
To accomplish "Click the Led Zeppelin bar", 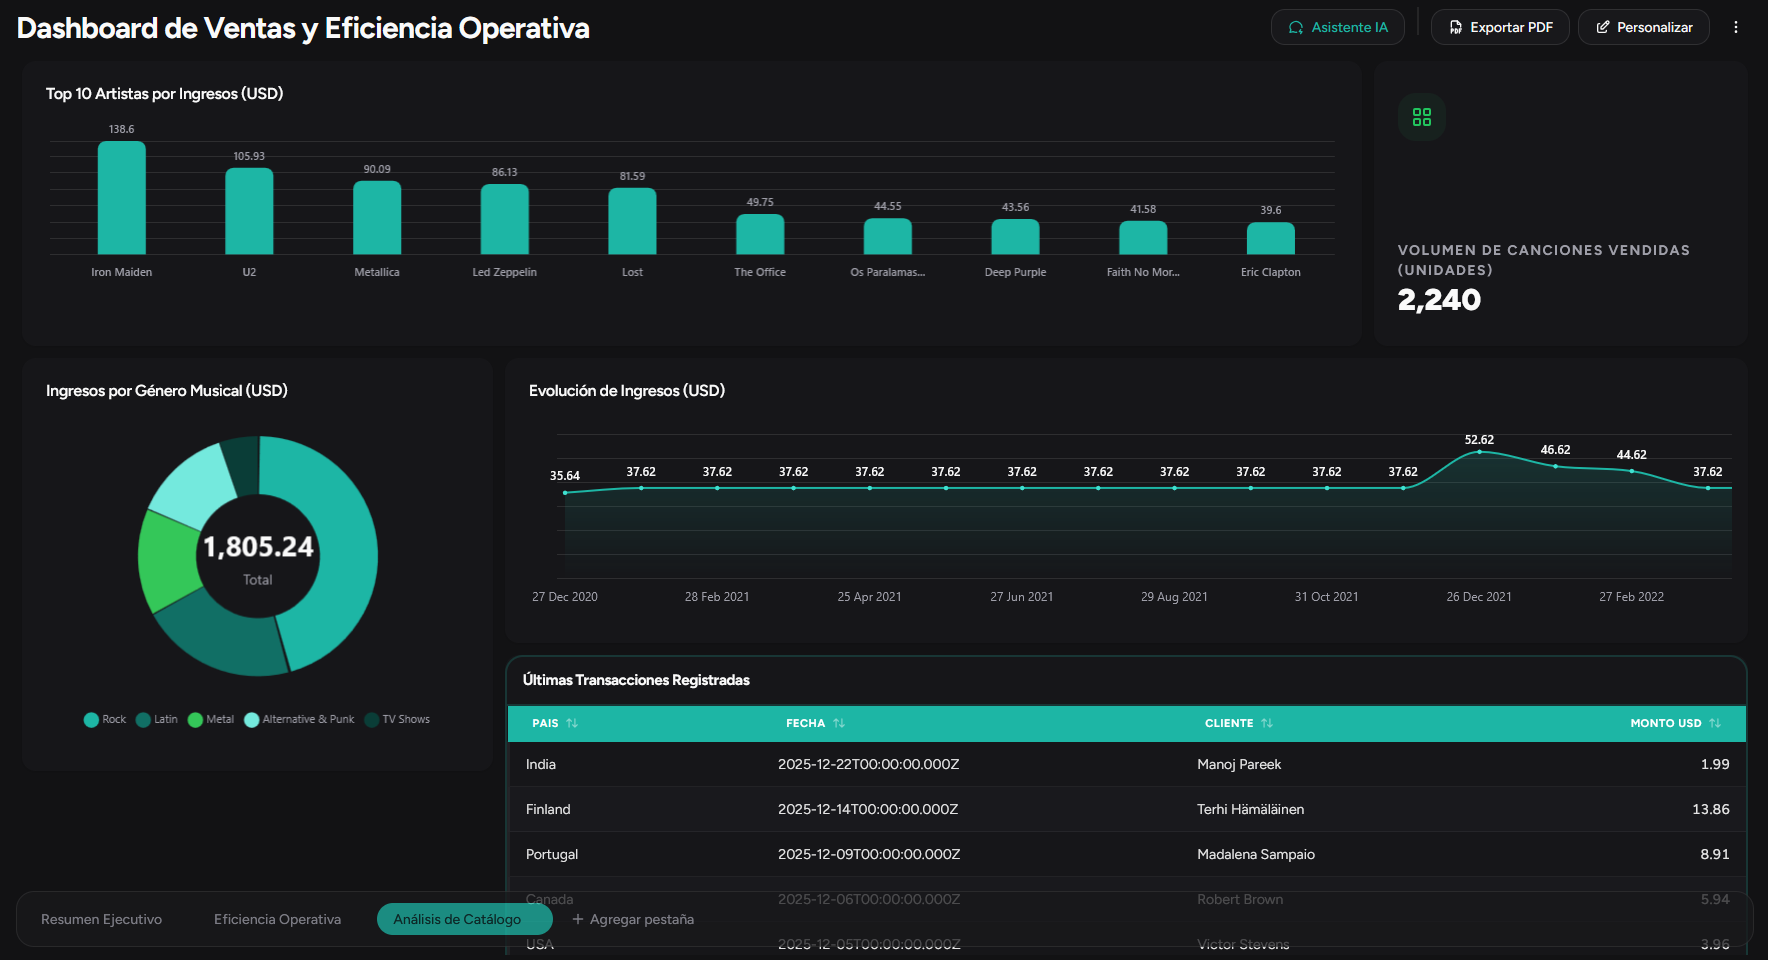I will (505, 219).
